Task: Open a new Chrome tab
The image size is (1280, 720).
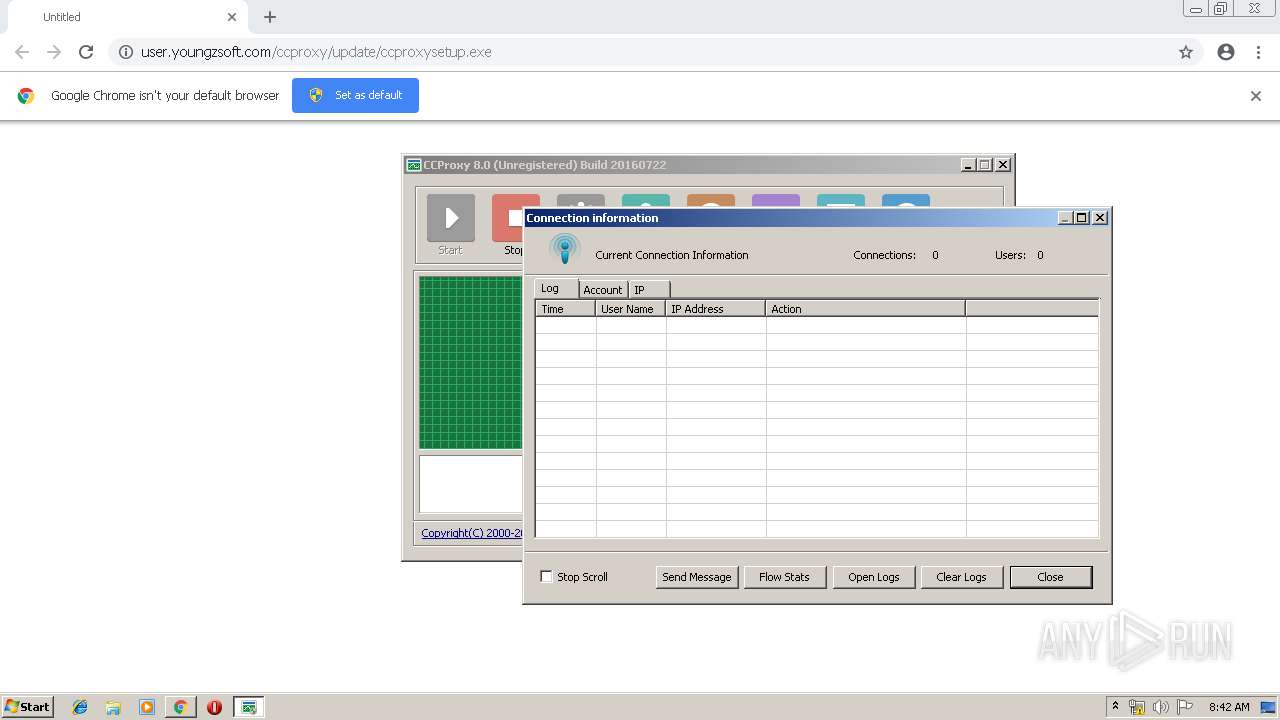Action: point(270,17)
